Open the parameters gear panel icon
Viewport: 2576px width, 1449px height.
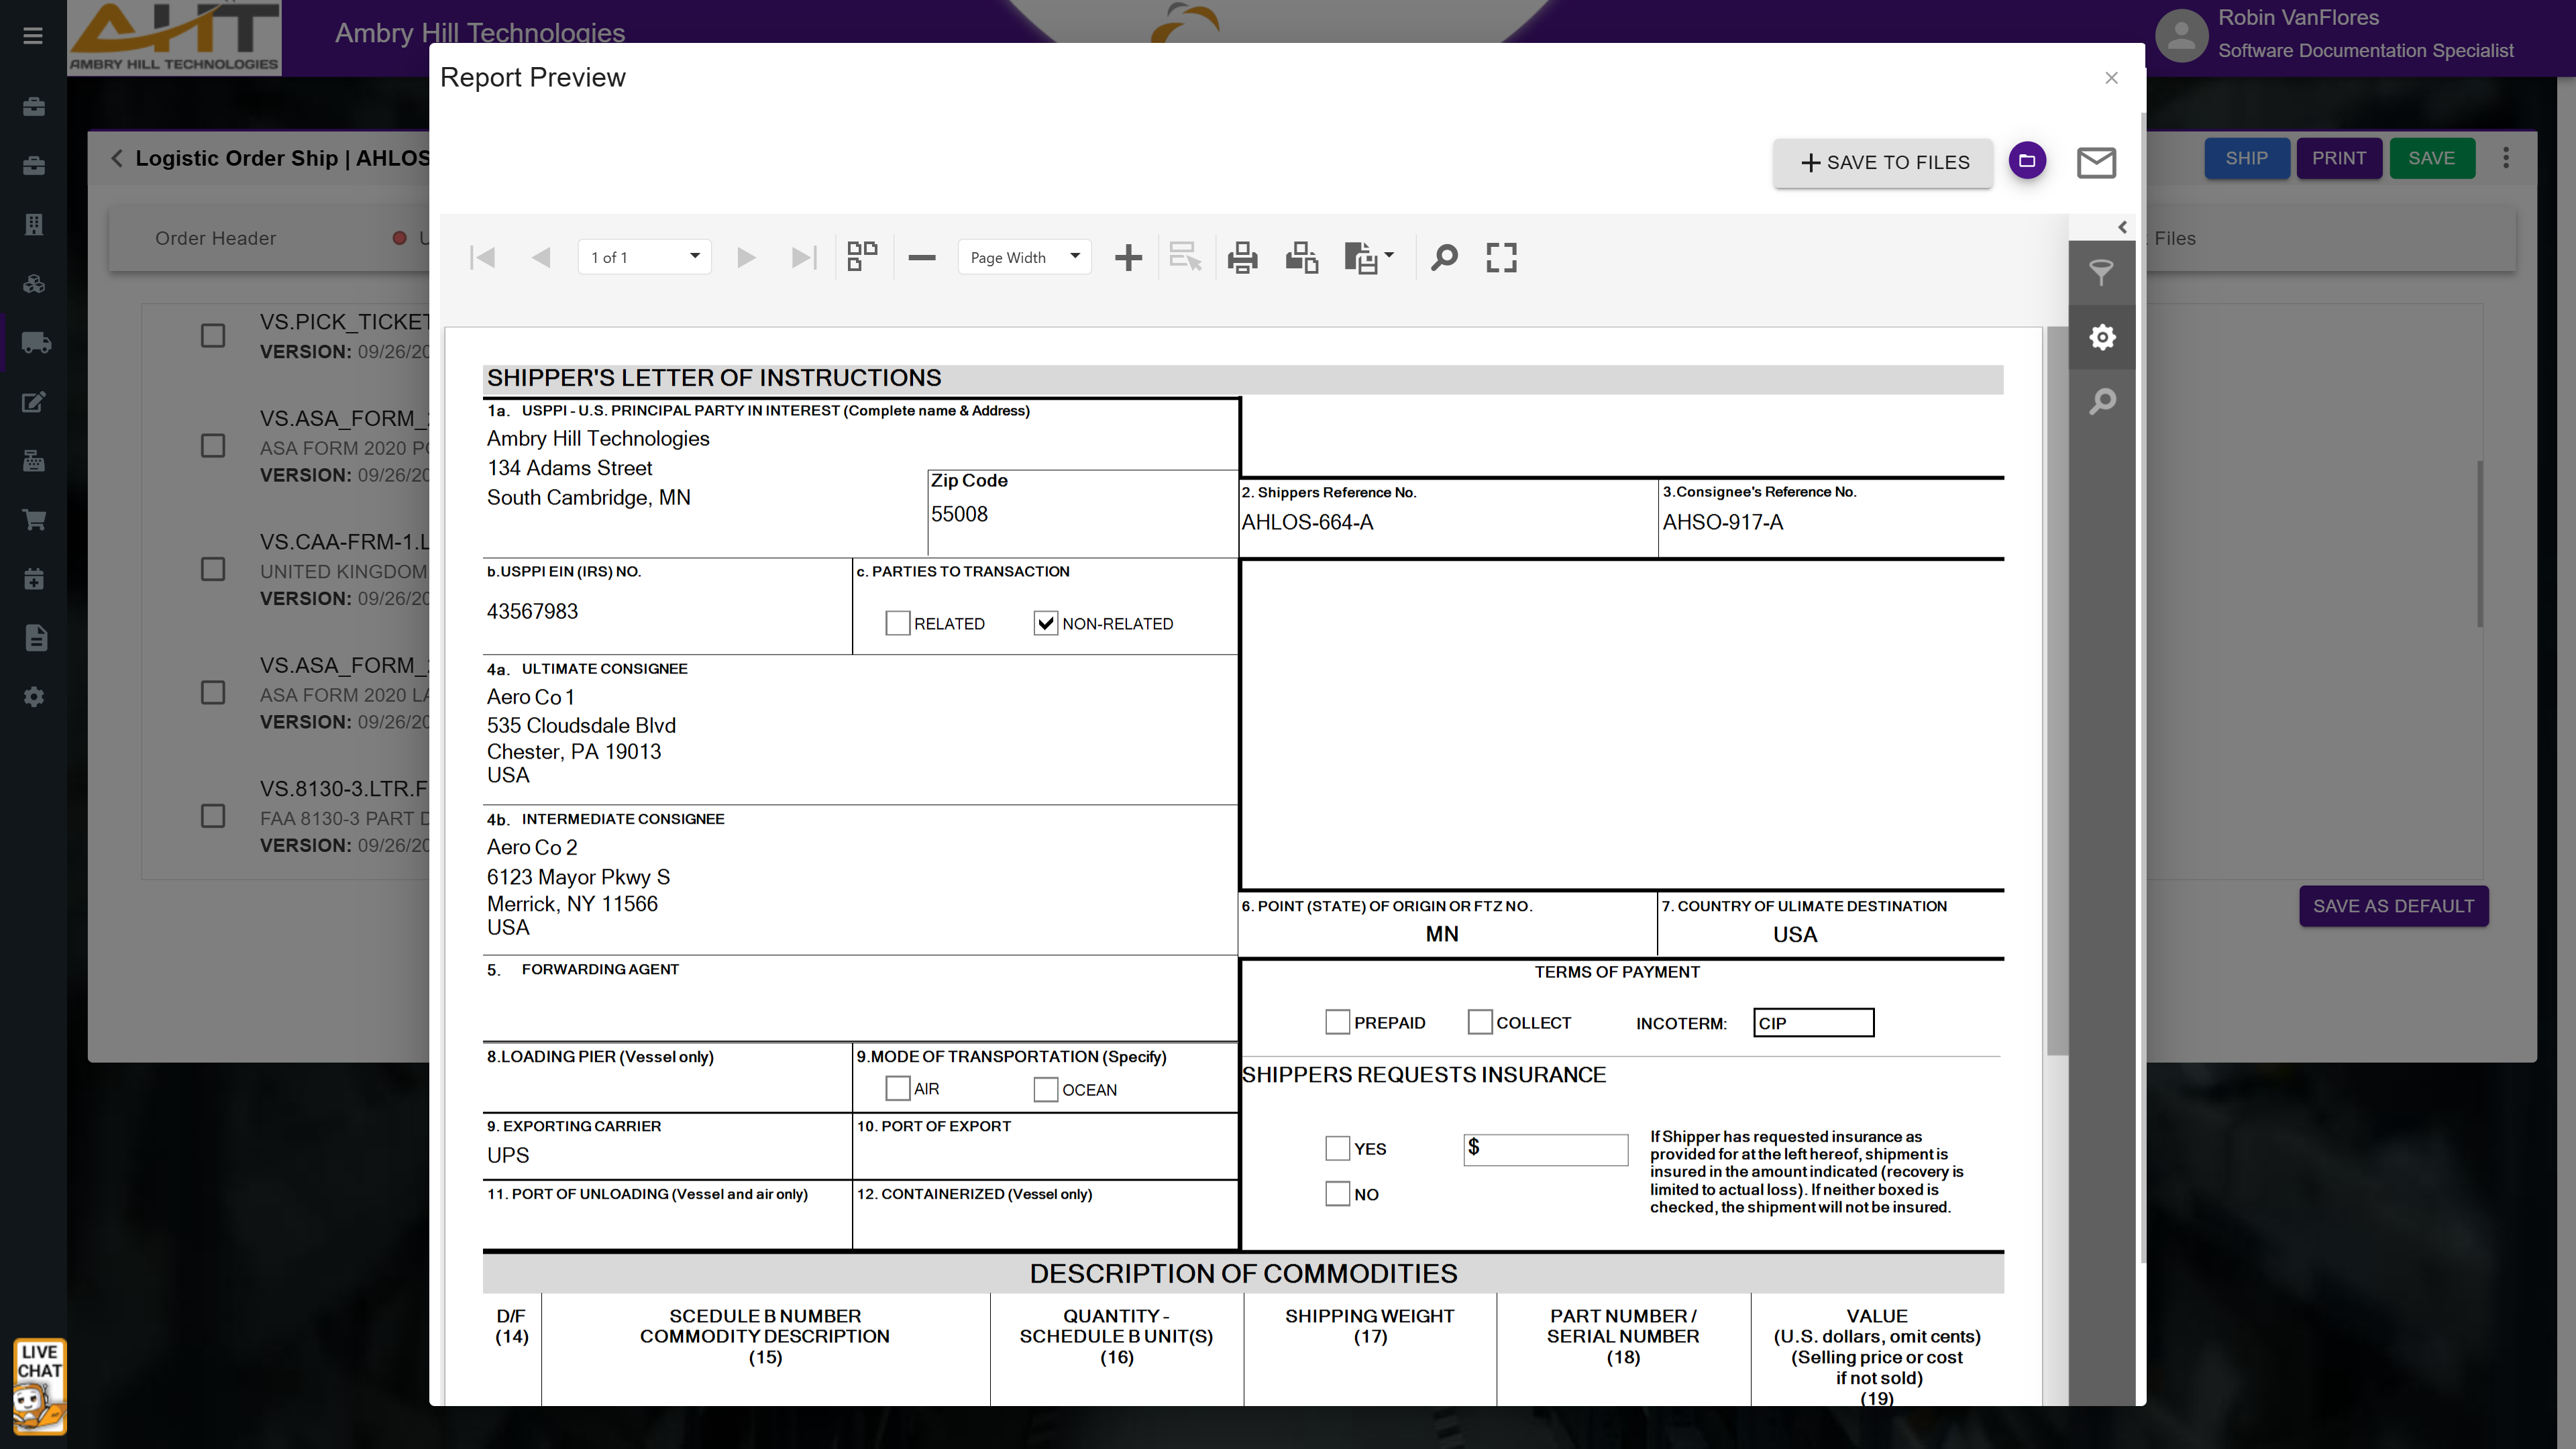(x=2102, y=338)
